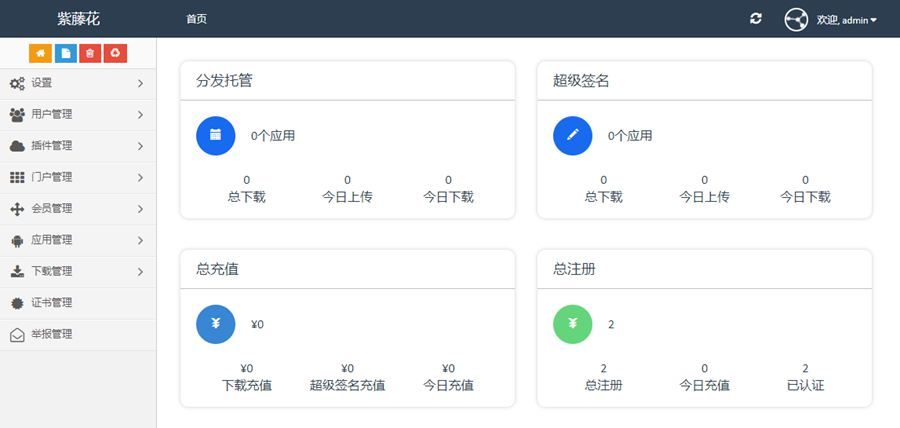Expand the 设置 sidebar menu
The width and height of the screenshot is (900, 428).
(77, 83)
